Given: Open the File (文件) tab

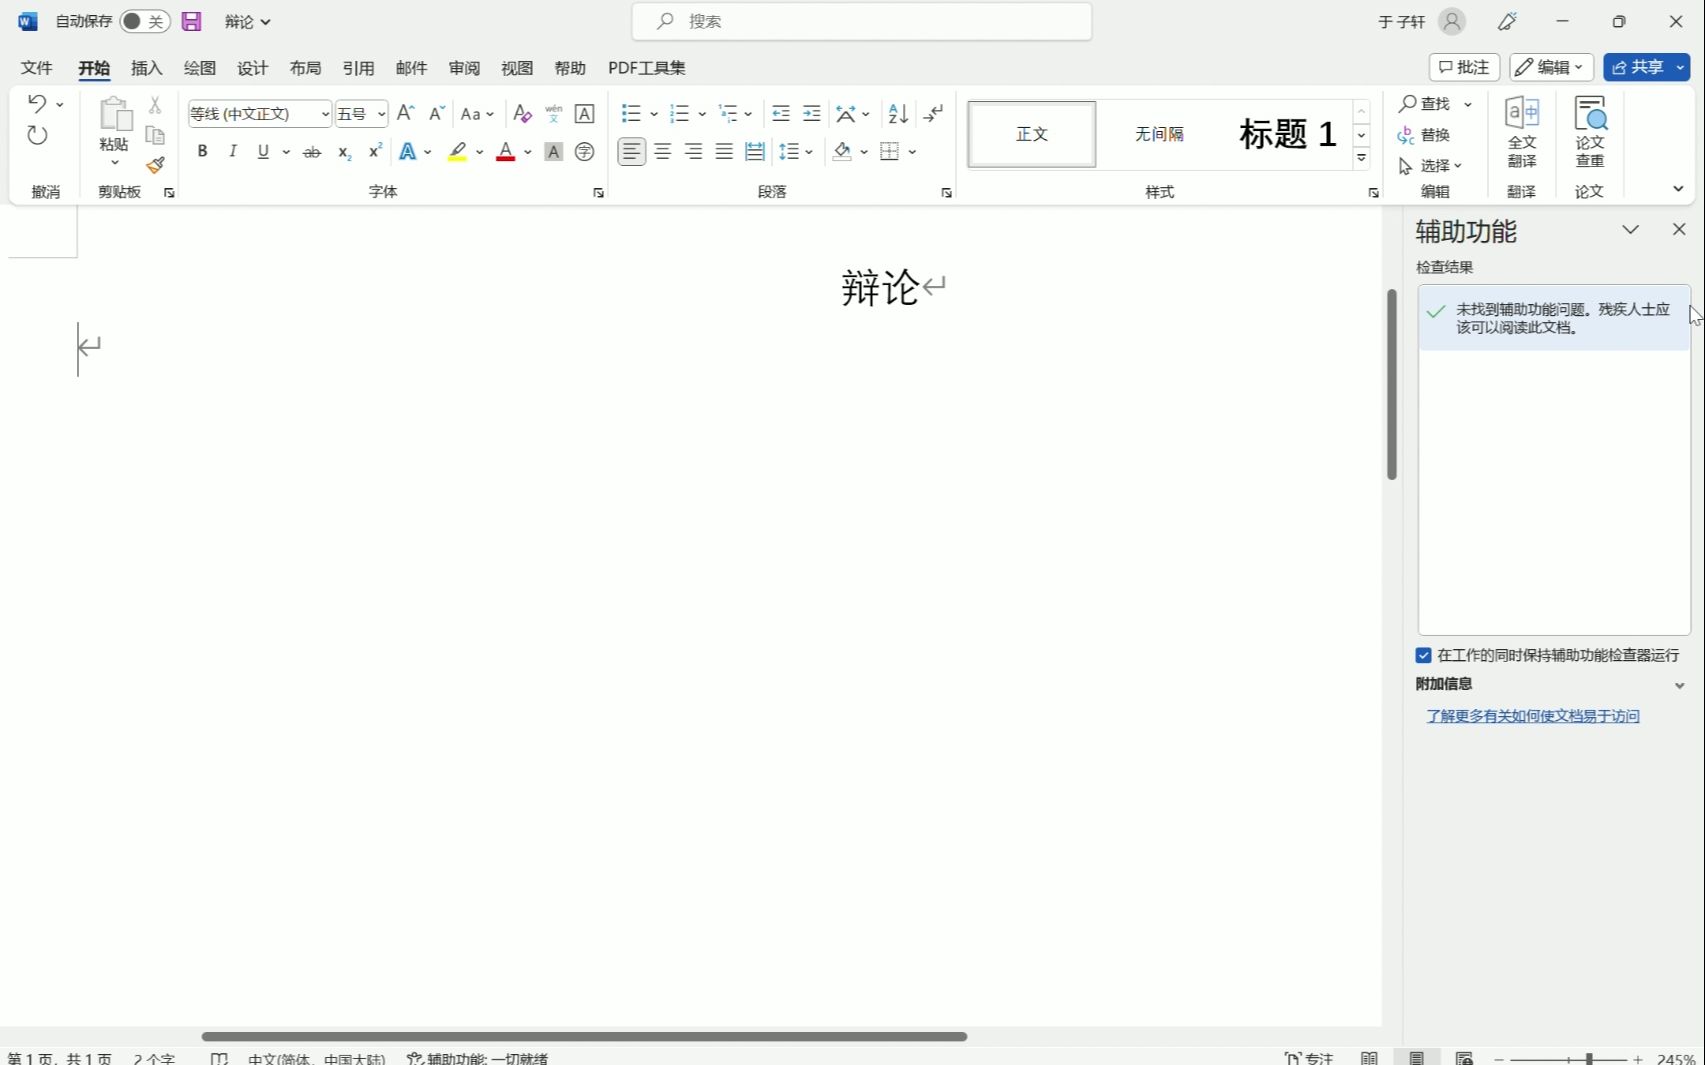Looking at the screenshot, I should tap(37, 68).
